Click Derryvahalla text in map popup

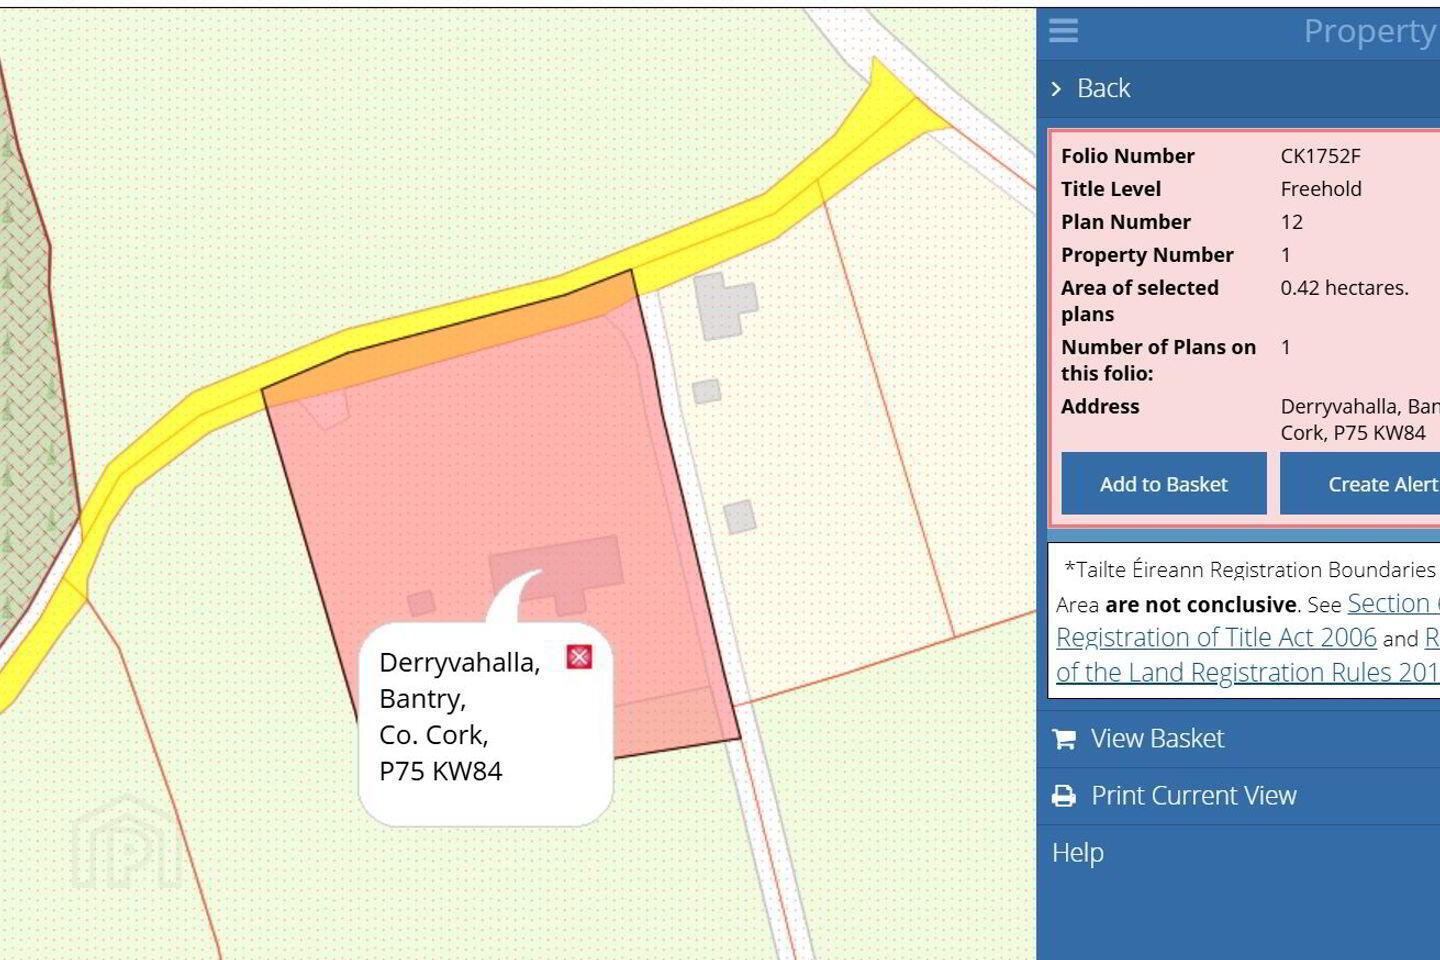click(459, 662)
